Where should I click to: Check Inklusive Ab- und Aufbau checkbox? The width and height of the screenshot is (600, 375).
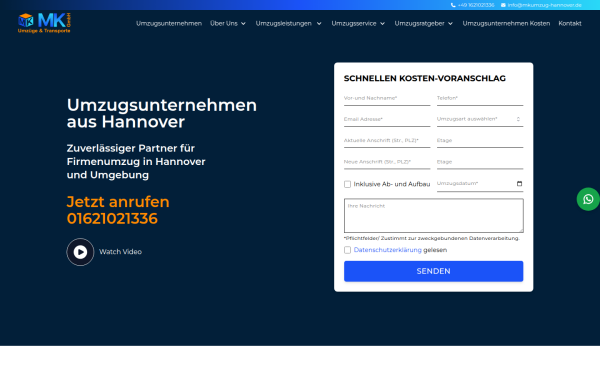[x=347, y=184]
